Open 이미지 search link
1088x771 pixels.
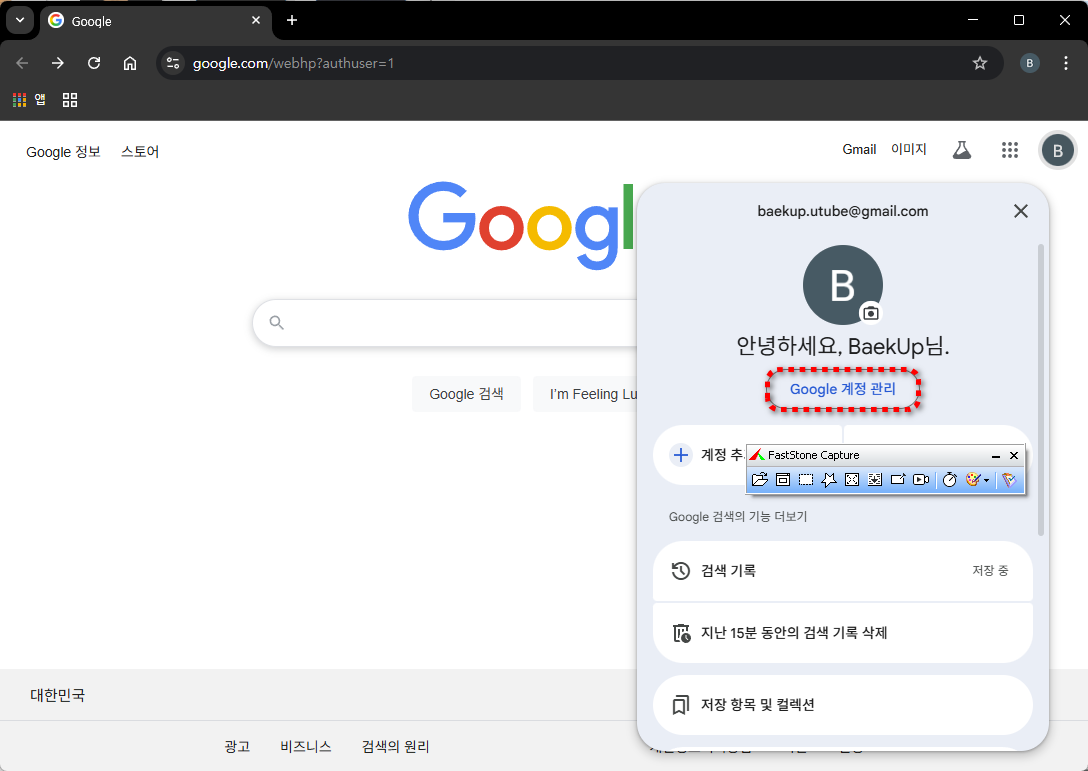point(909,149)
